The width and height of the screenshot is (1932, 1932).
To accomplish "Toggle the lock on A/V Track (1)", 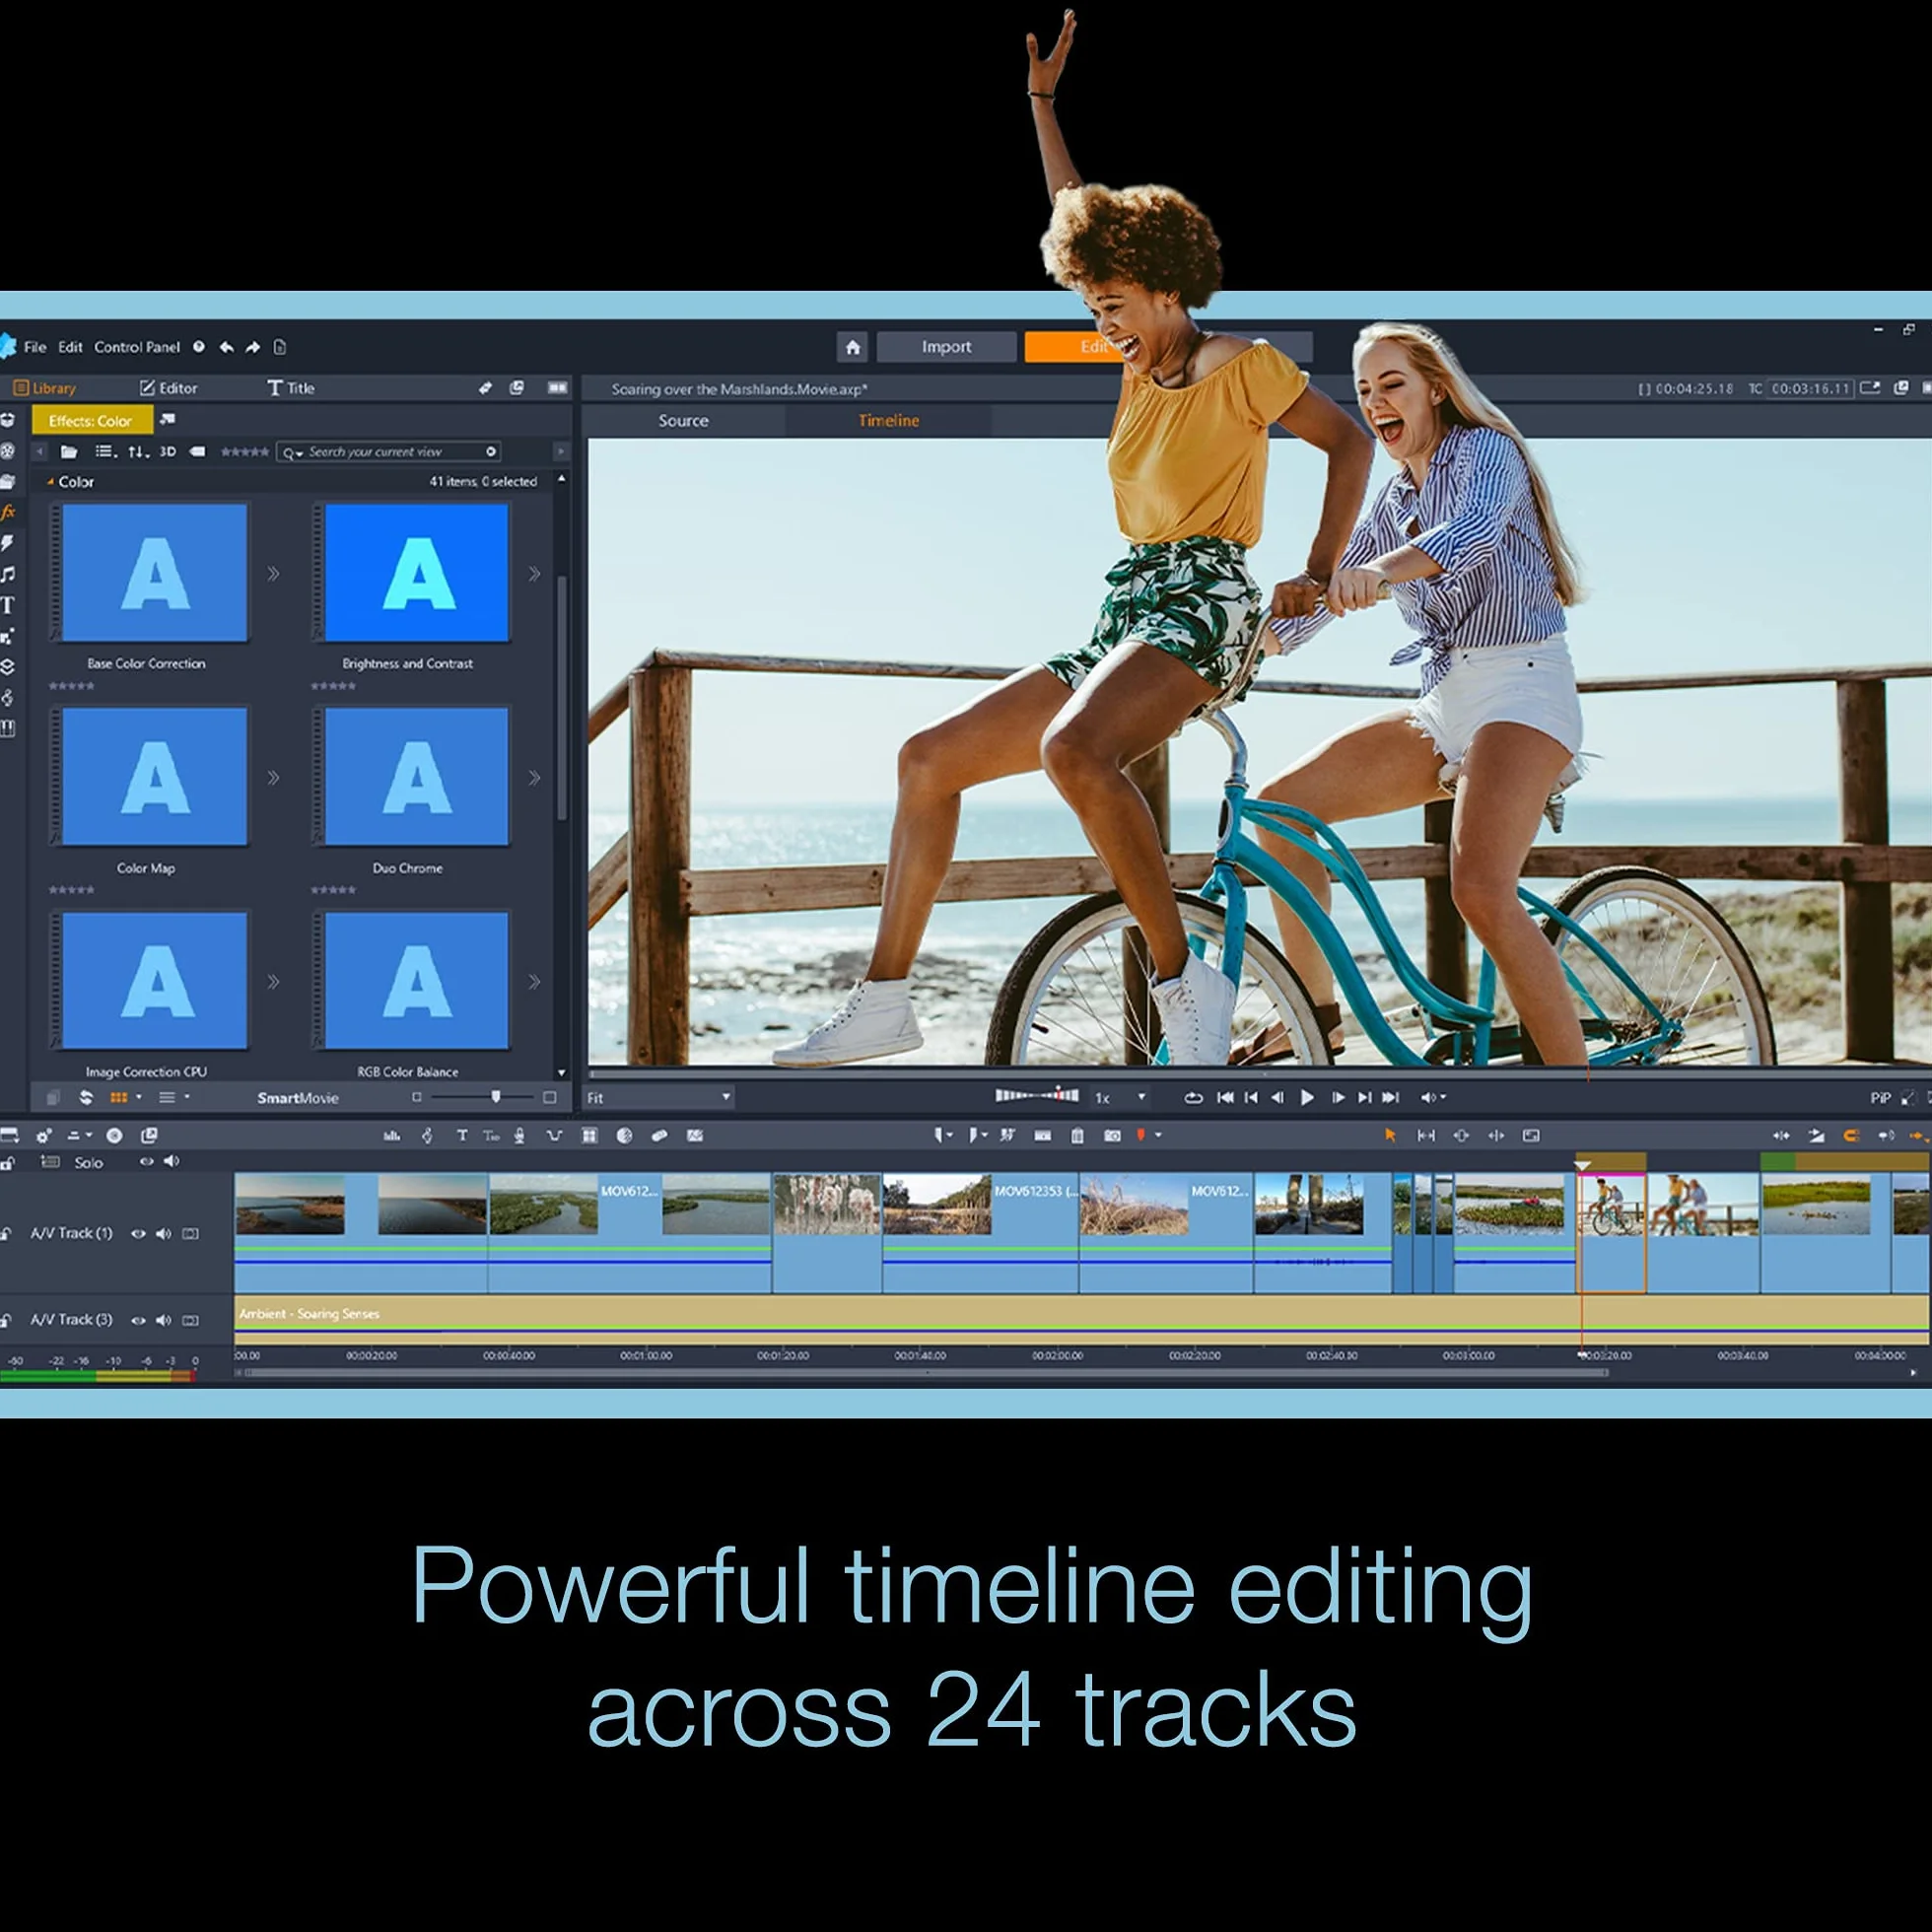I will point(7,1233).
